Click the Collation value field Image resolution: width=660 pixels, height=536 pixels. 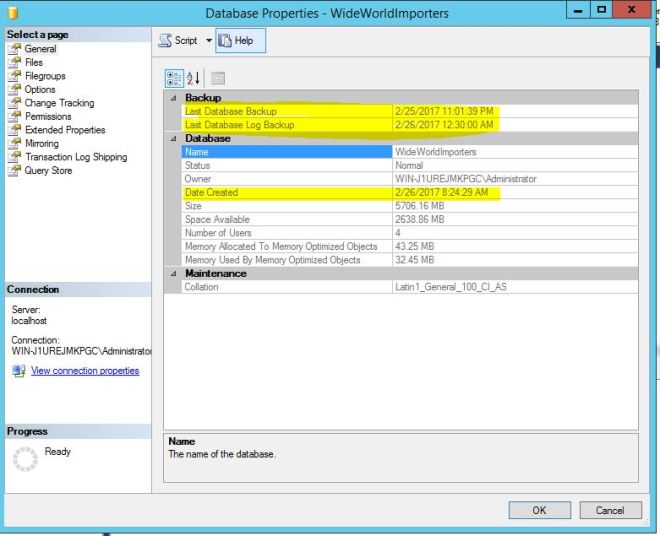tap(513, 287)
